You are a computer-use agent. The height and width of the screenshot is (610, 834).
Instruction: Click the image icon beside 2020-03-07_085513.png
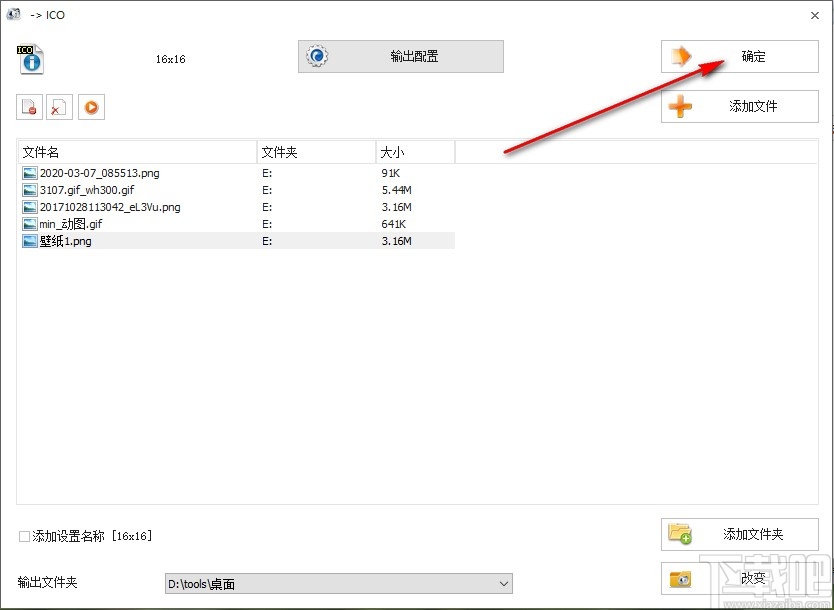click(x=30, y=173)
